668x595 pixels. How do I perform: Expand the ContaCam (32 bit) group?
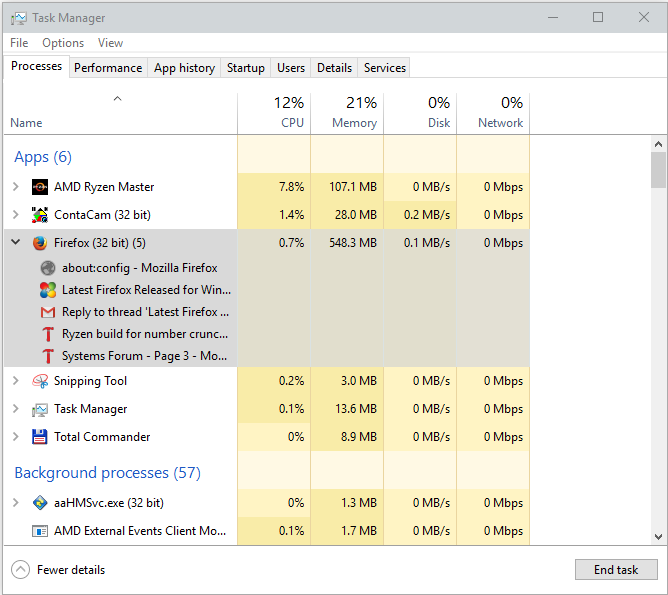pyautogui.click(x=16, y=215)
